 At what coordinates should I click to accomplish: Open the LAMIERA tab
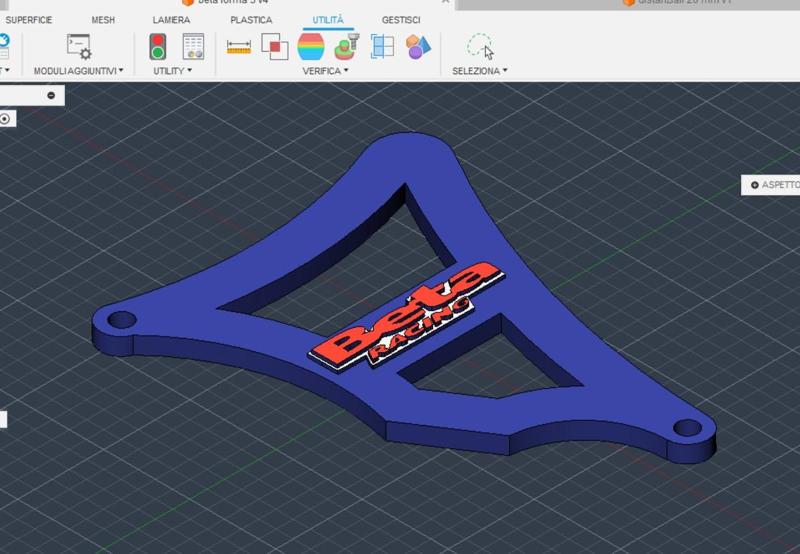[171, 20]
